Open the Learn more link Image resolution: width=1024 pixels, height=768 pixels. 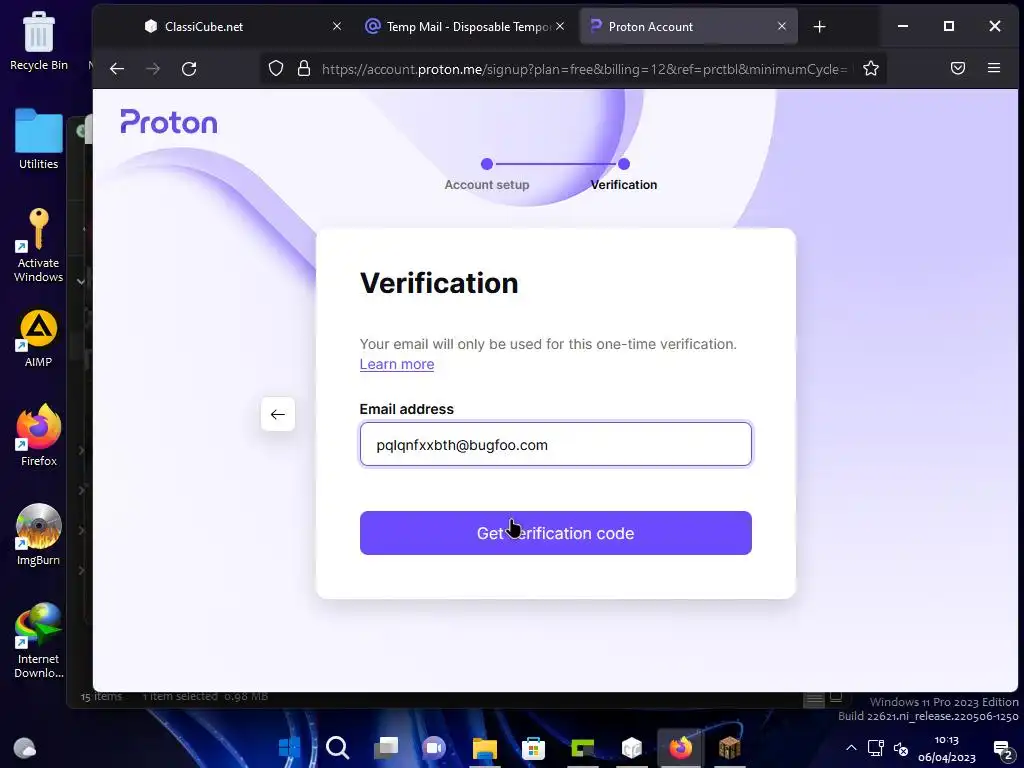(x=396, y=364)
